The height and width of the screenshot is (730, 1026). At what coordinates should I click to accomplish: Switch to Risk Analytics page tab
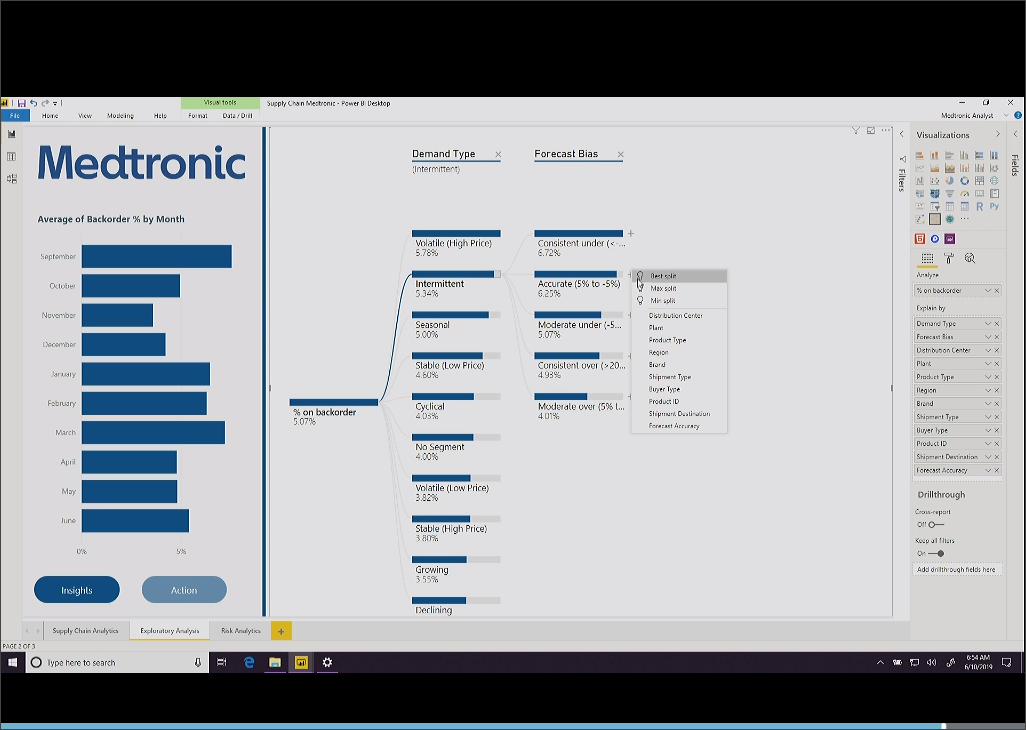coord(241,631)
